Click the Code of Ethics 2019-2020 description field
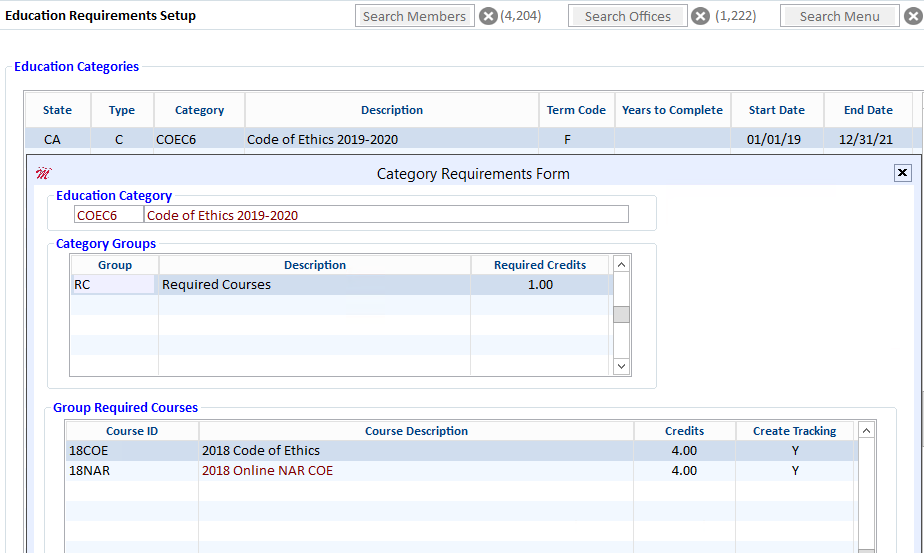Image resolution: width=924 pixels, height=553 pixels. click(386, 215)
